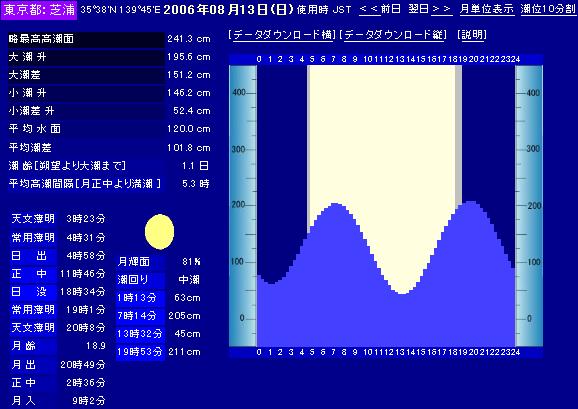
Task: Select the 略最高高潮面 label
Action: click(x=41, y=39)
